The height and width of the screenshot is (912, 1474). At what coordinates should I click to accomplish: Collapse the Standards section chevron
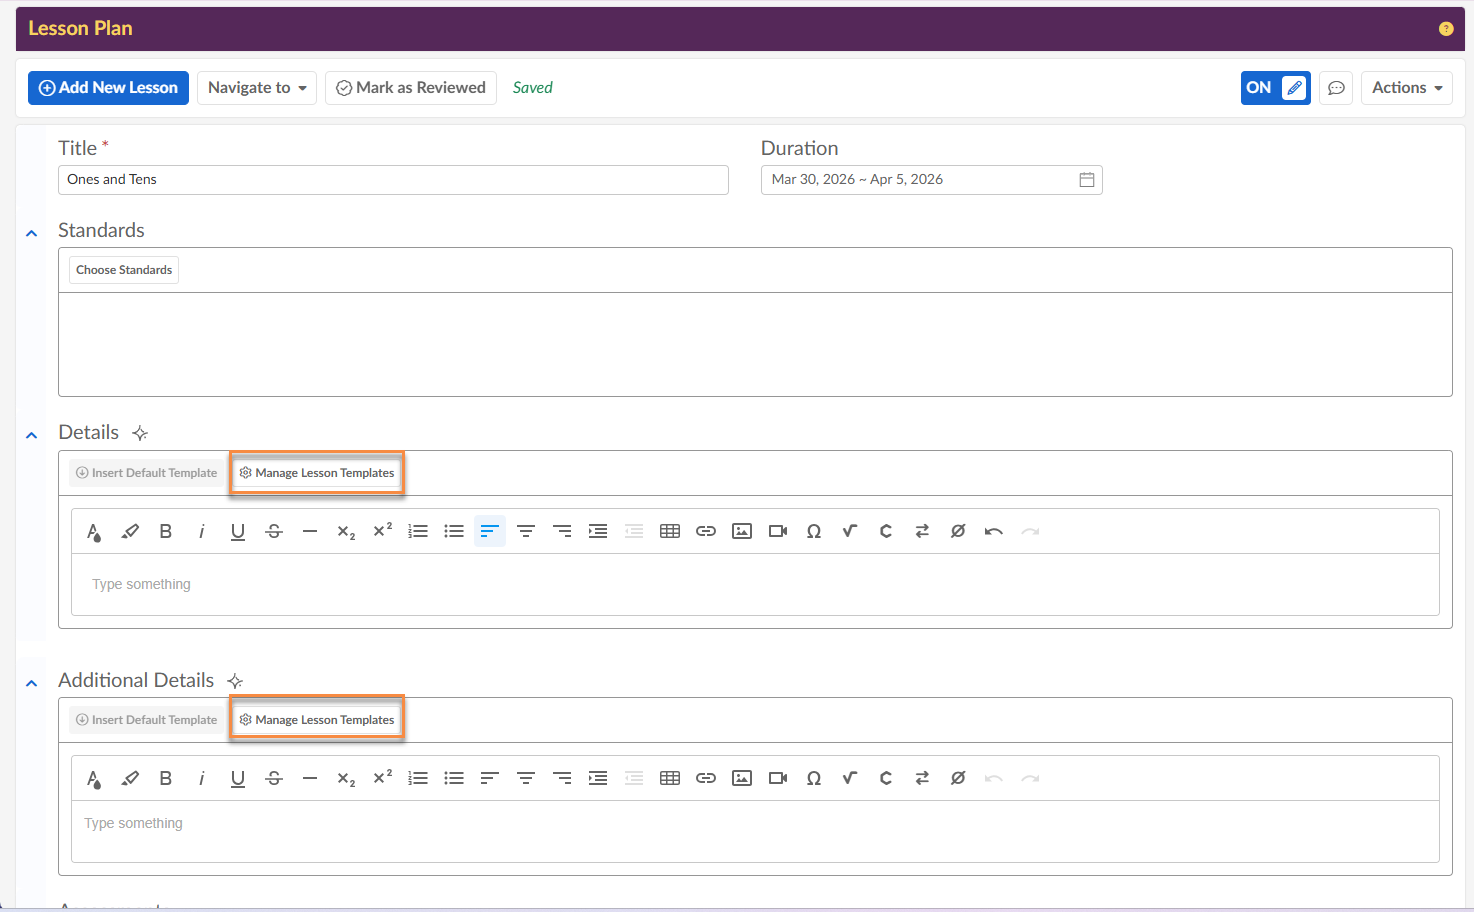click(x=32, y=233)
